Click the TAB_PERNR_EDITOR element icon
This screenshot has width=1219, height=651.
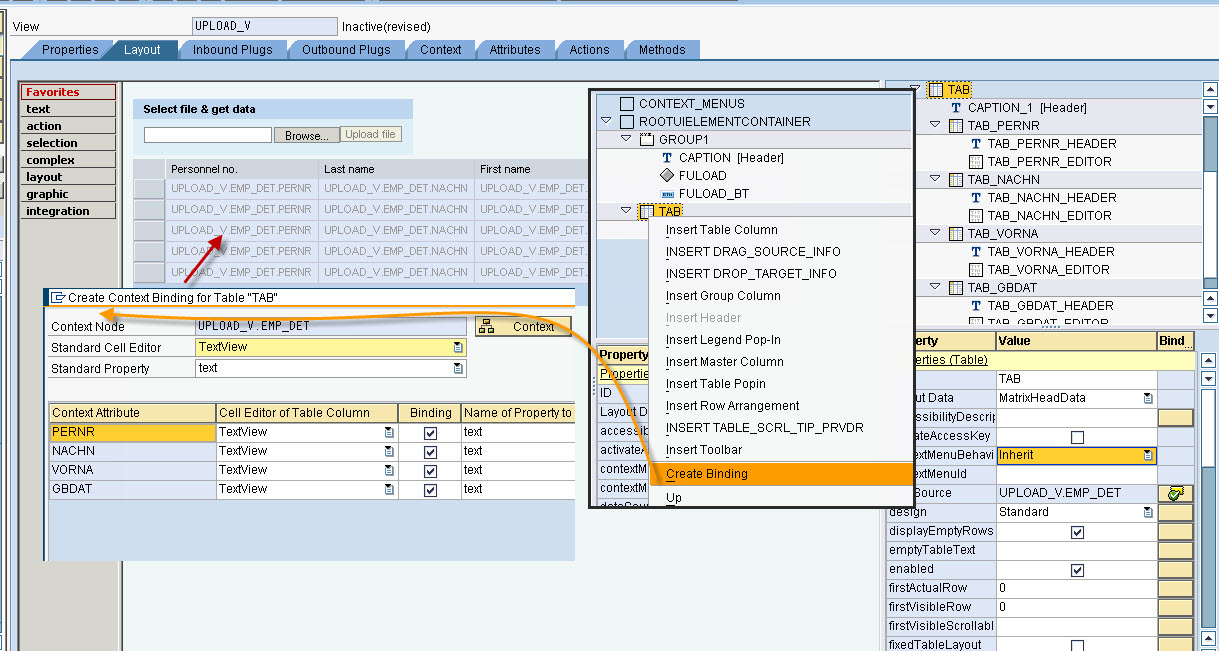coord(976,160)
